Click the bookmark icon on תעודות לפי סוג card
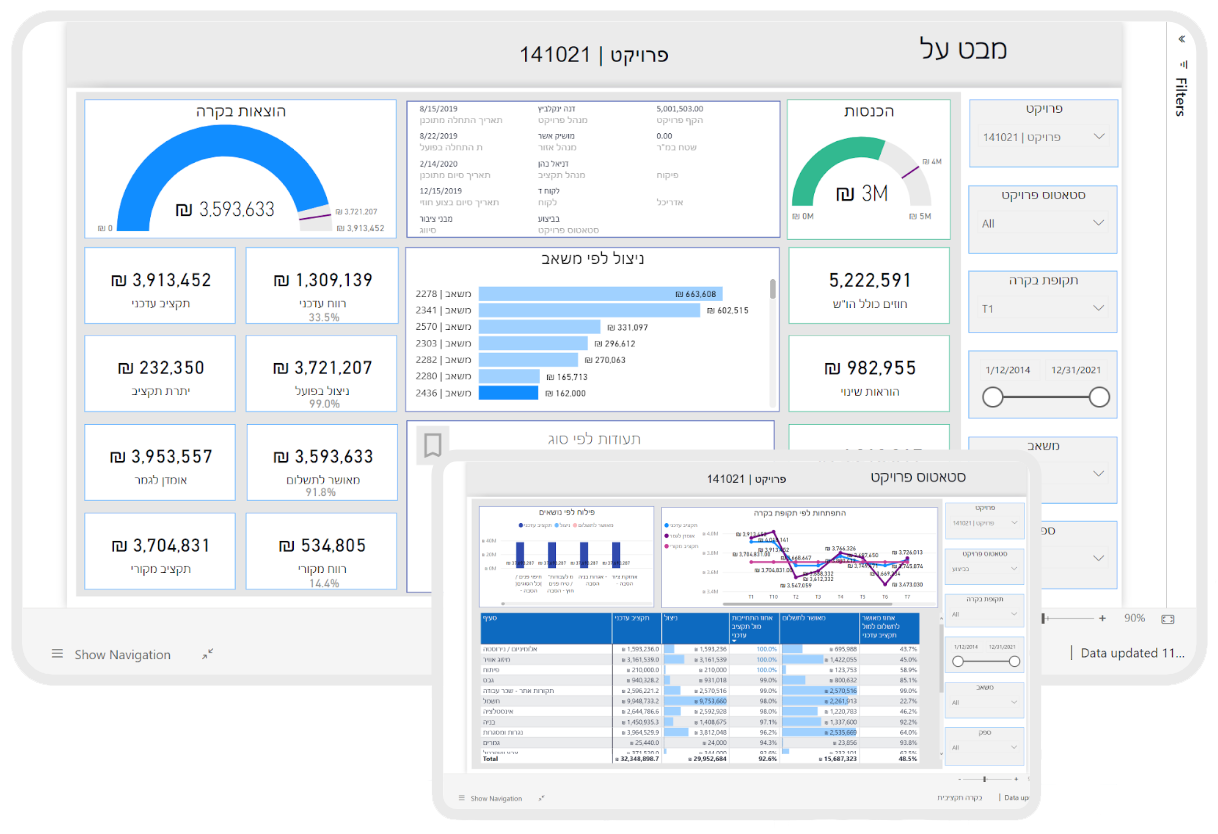1218x834 pixels. click(433, 444)
